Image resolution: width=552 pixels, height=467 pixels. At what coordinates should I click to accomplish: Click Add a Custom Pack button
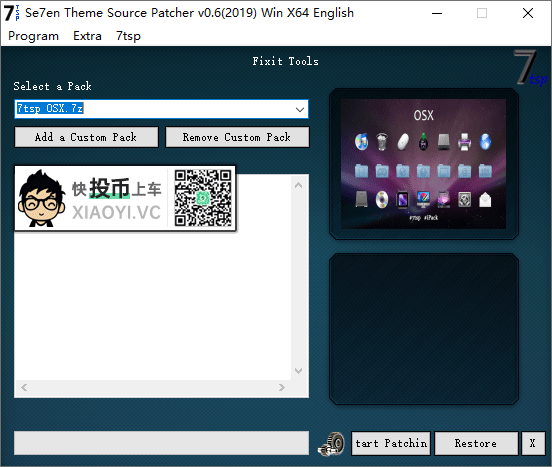(86, 137)
